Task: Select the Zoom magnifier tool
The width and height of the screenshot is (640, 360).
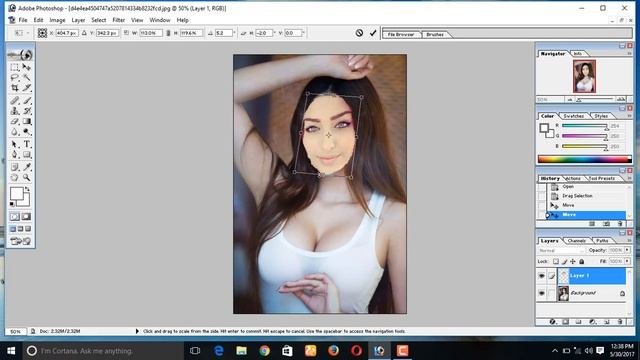Action: [x=27, y=178]
